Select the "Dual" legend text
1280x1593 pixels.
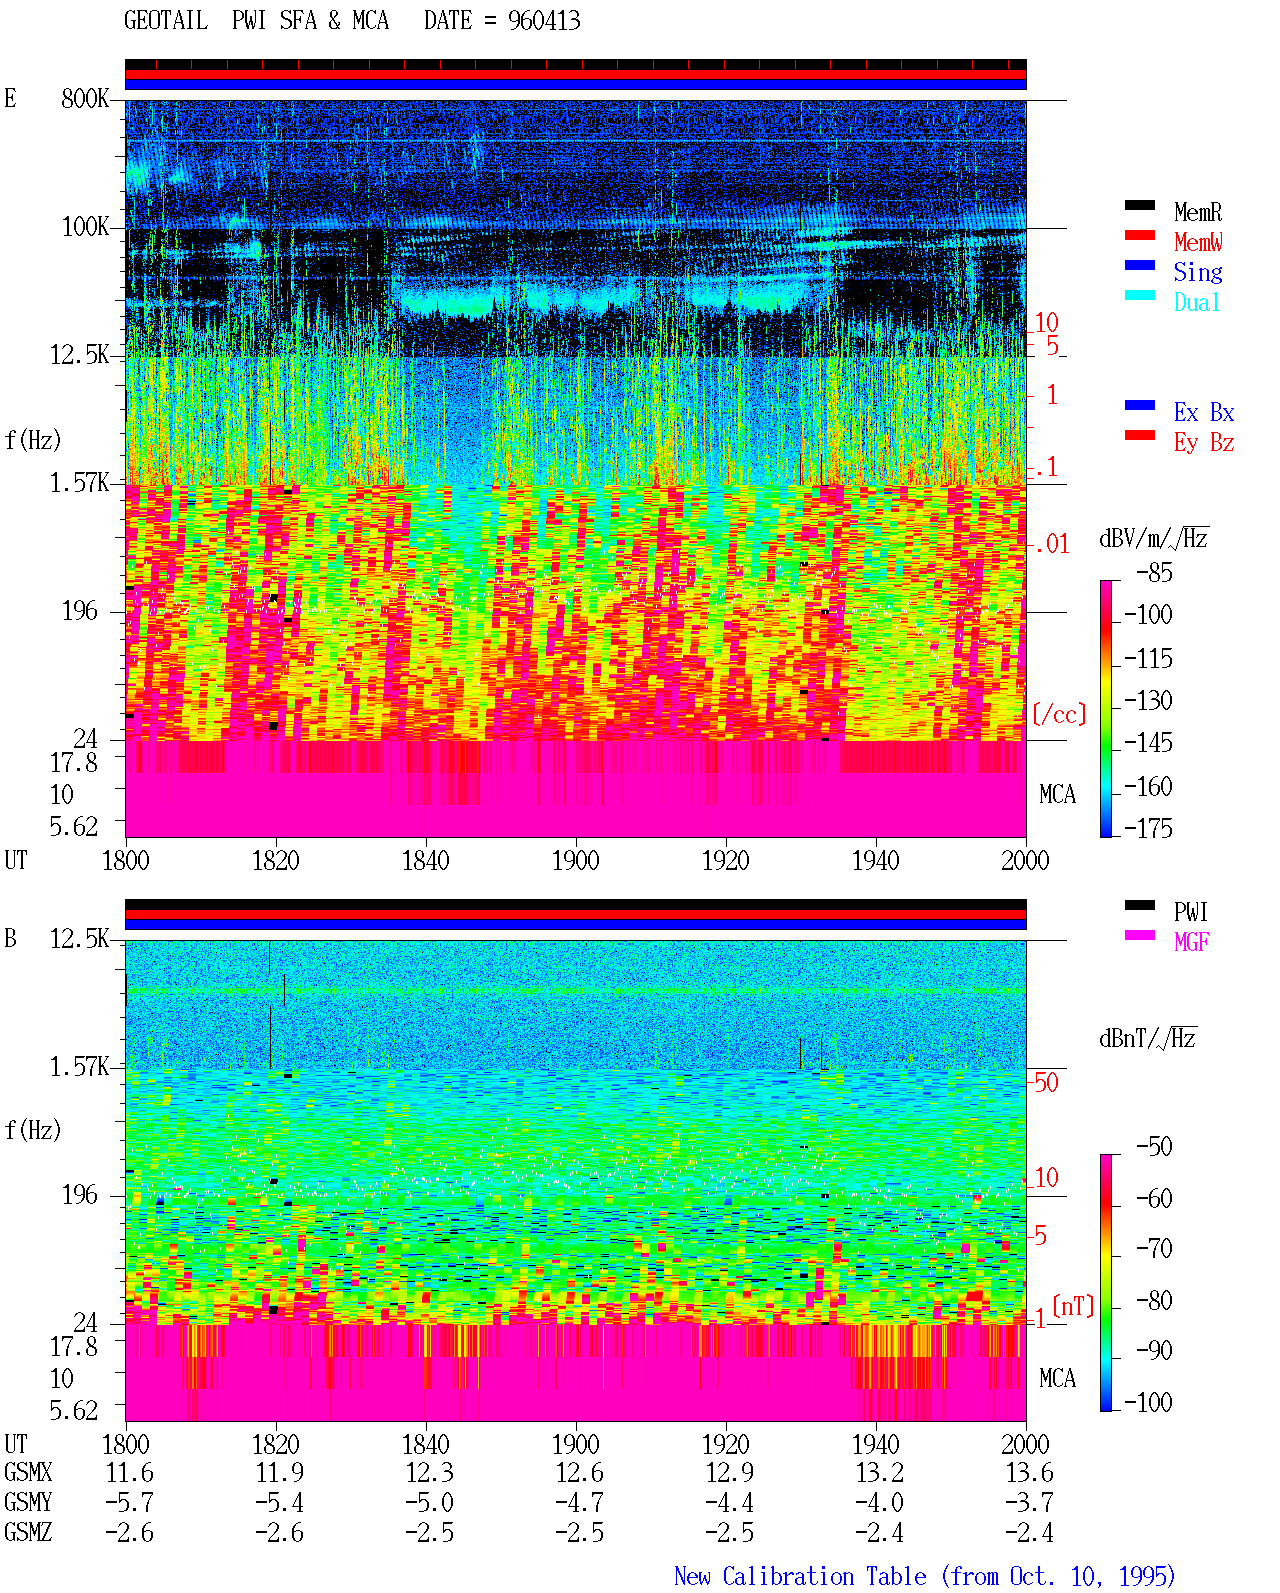coord(1198,302)
